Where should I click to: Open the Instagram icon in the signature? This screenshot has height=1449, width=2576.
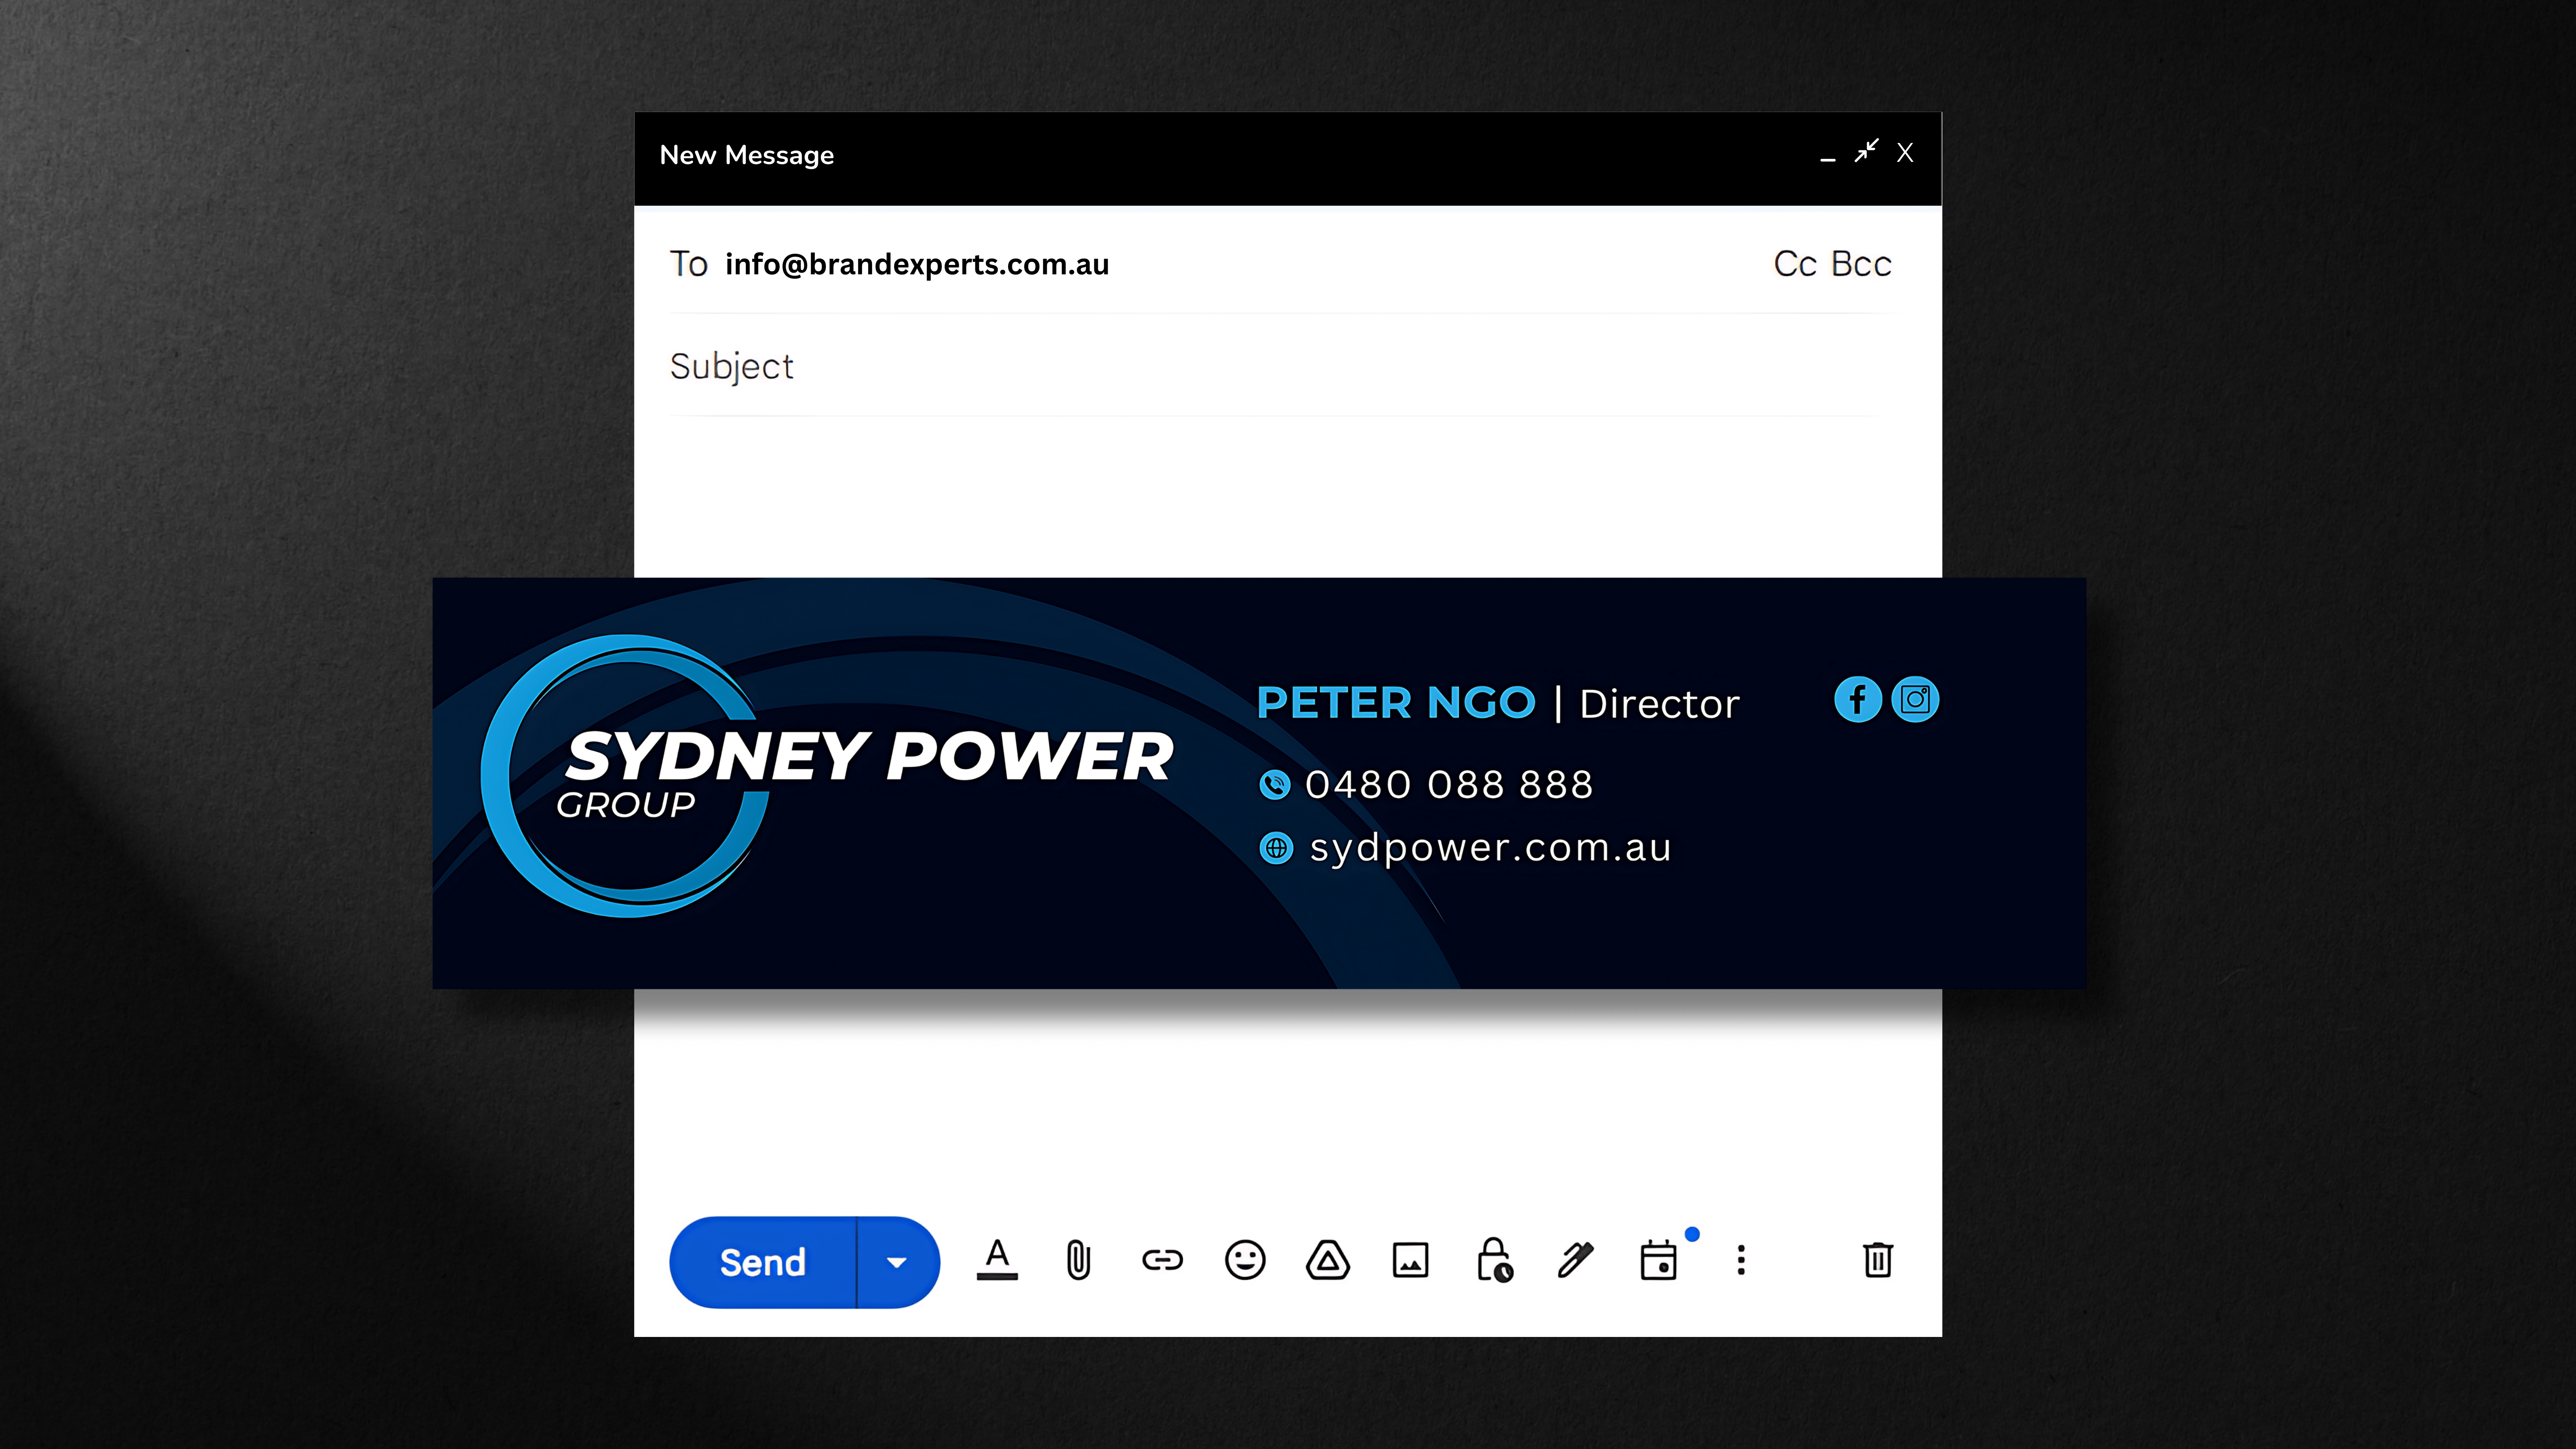click(x=1915, y=699)
